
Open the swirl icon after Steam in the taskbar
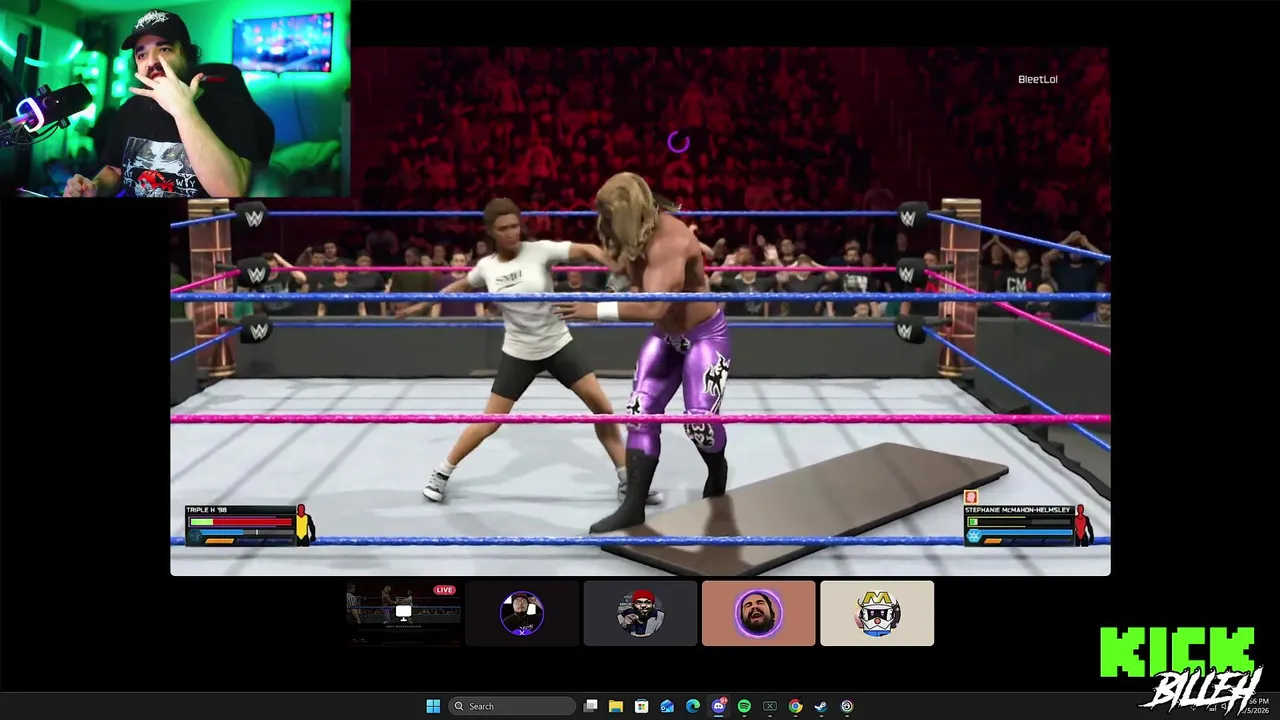847,706
